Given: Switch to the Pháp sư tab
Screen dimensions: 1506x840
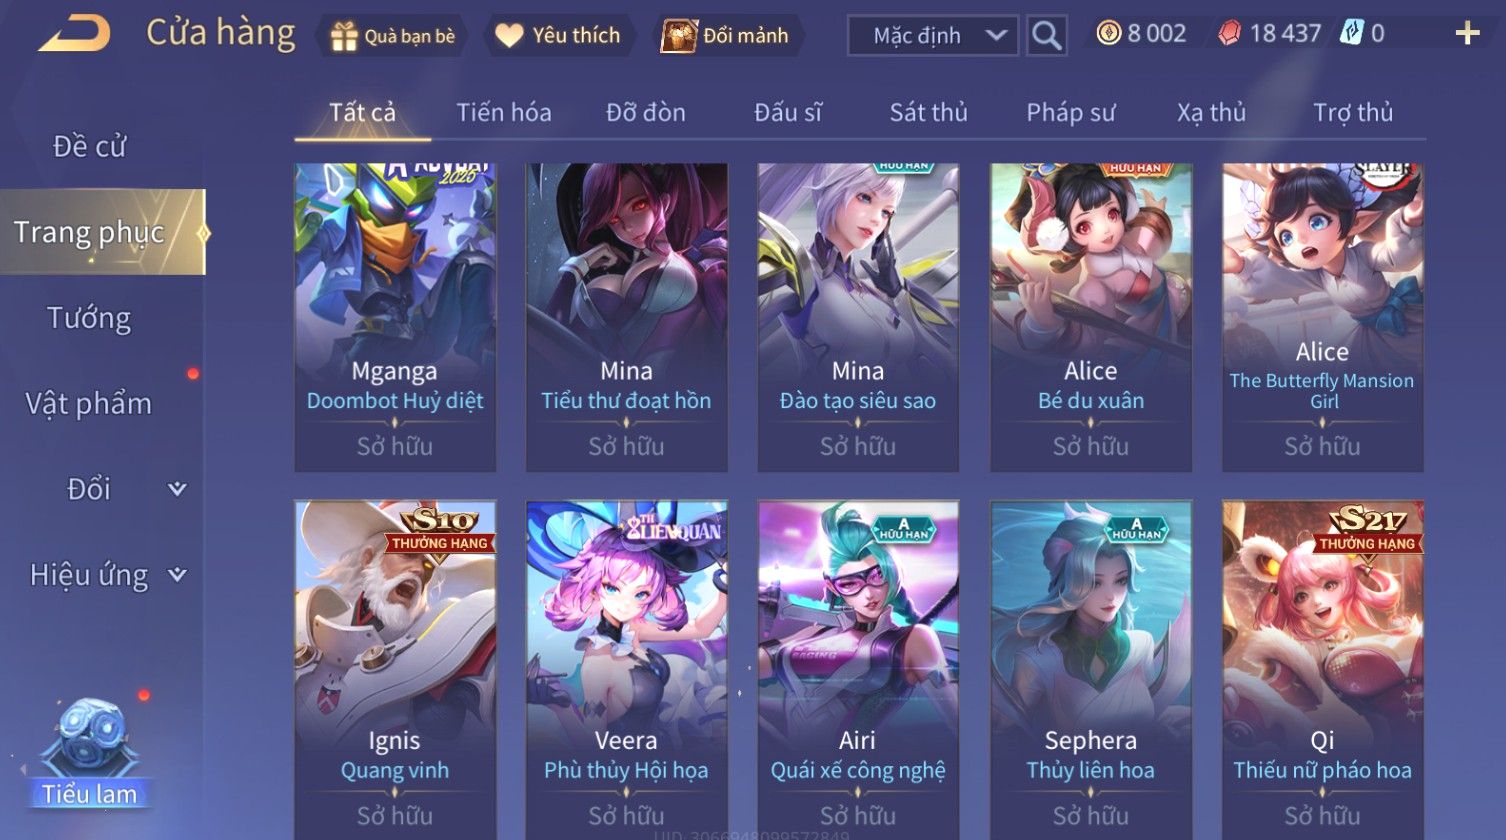Looking at the screenshot, I should pyautogui.click(x=1070, y=112).
